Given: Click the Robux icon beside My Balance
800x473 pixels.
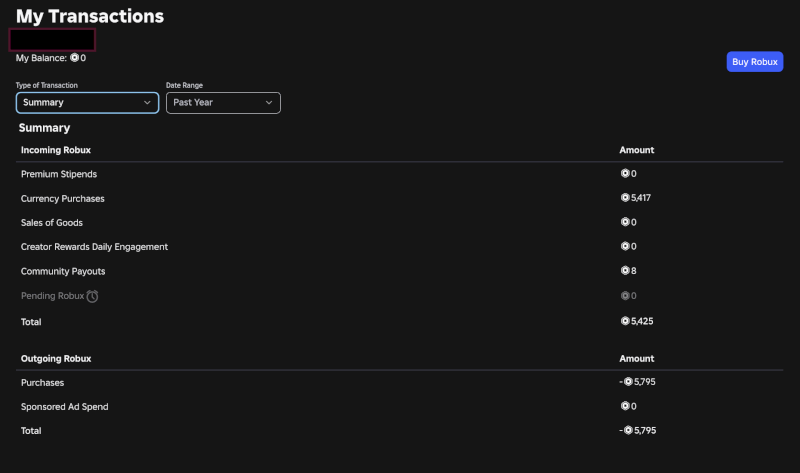Looking at the screenshot, I should click(75, 58).
